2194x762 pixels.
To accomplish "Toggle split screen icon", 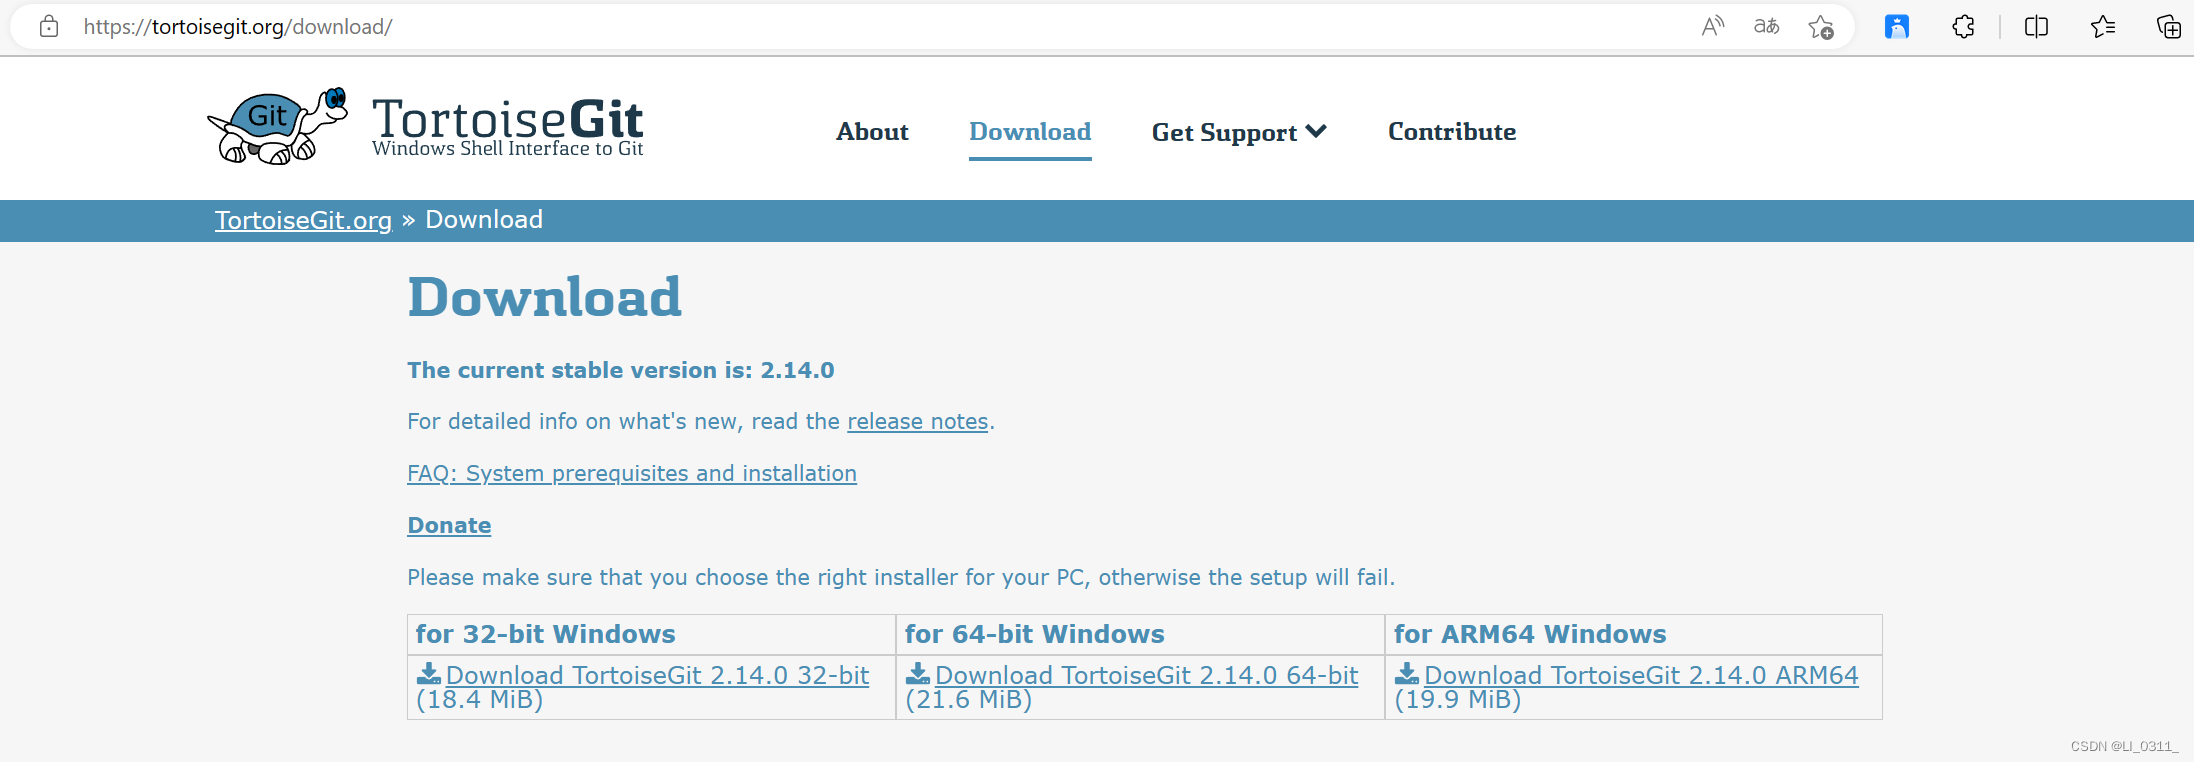I will click(2036, 27).
